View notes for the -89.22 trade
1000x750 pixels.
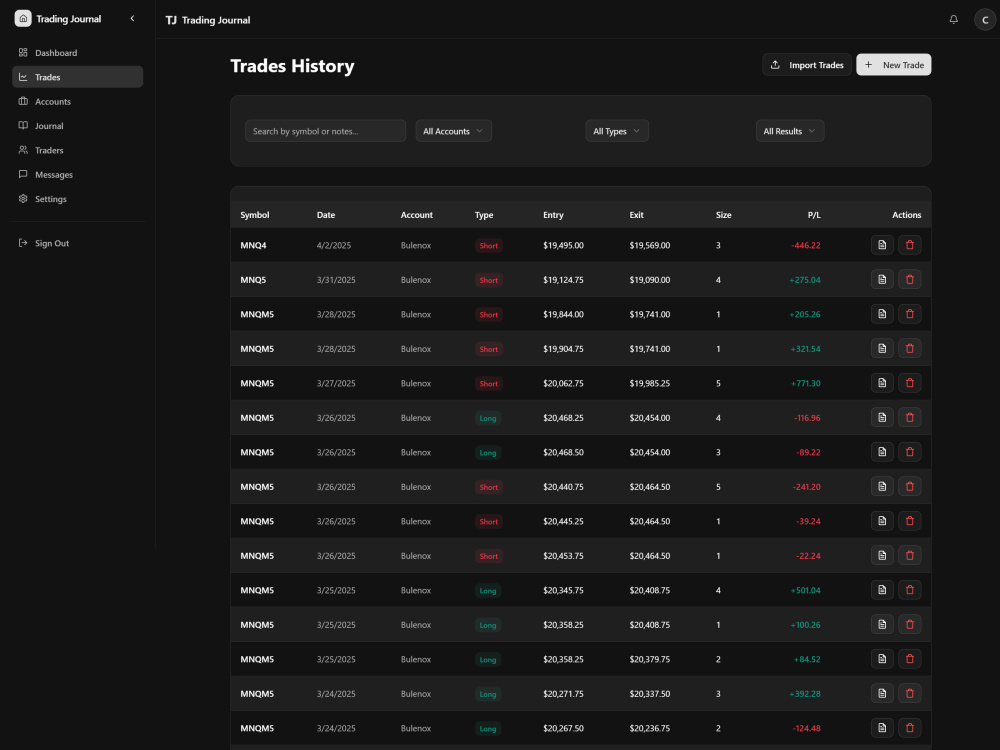(x=882, y=452)
